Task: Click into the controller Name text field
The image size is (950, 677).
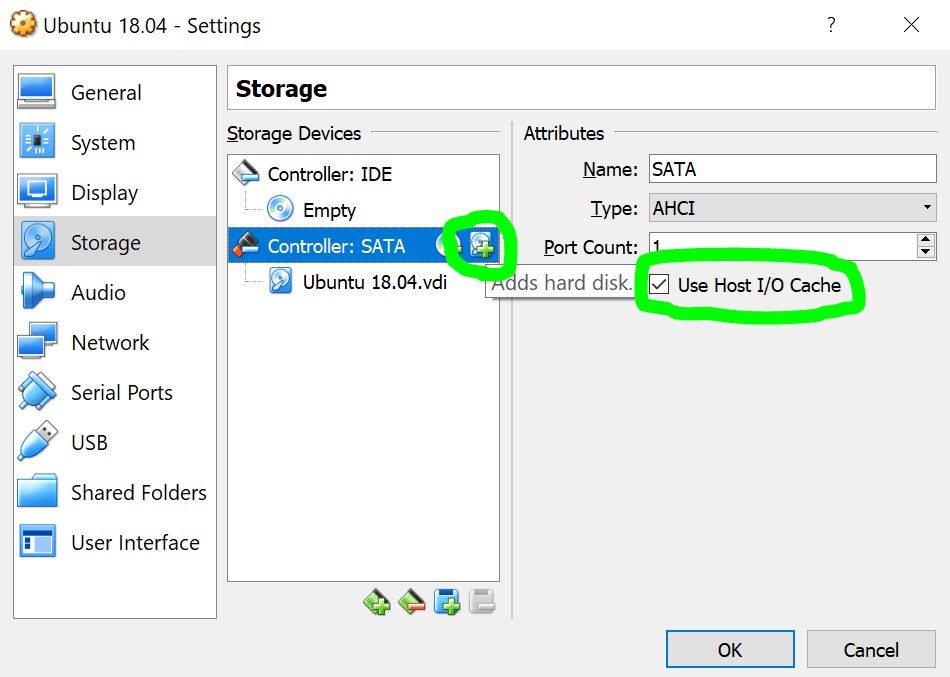Action: tap(791, 169)
